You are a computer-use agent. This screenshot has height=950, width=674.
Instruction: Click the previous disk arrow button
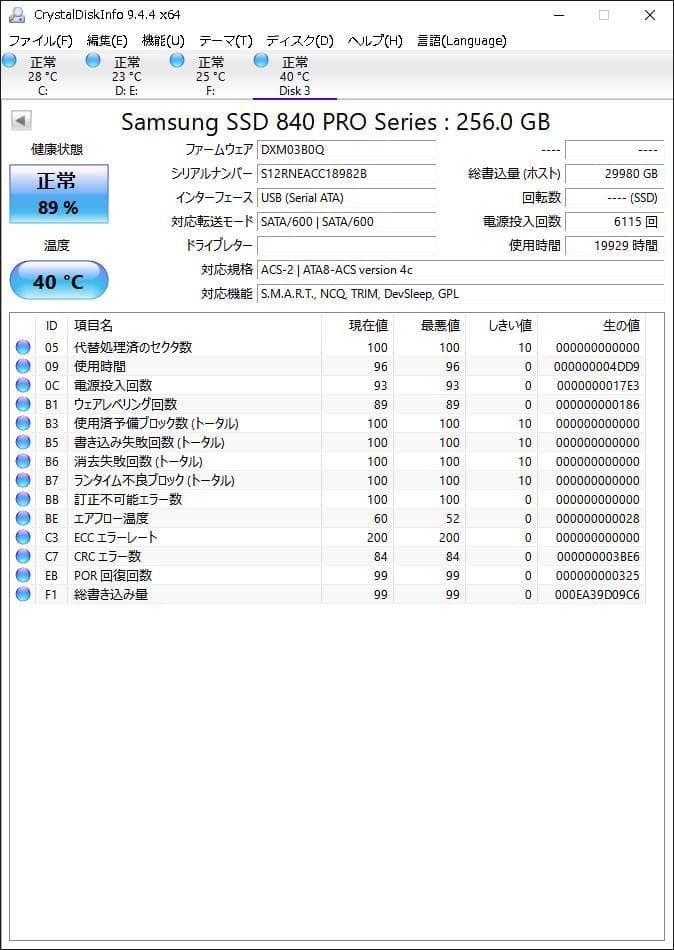pos(21,121)
